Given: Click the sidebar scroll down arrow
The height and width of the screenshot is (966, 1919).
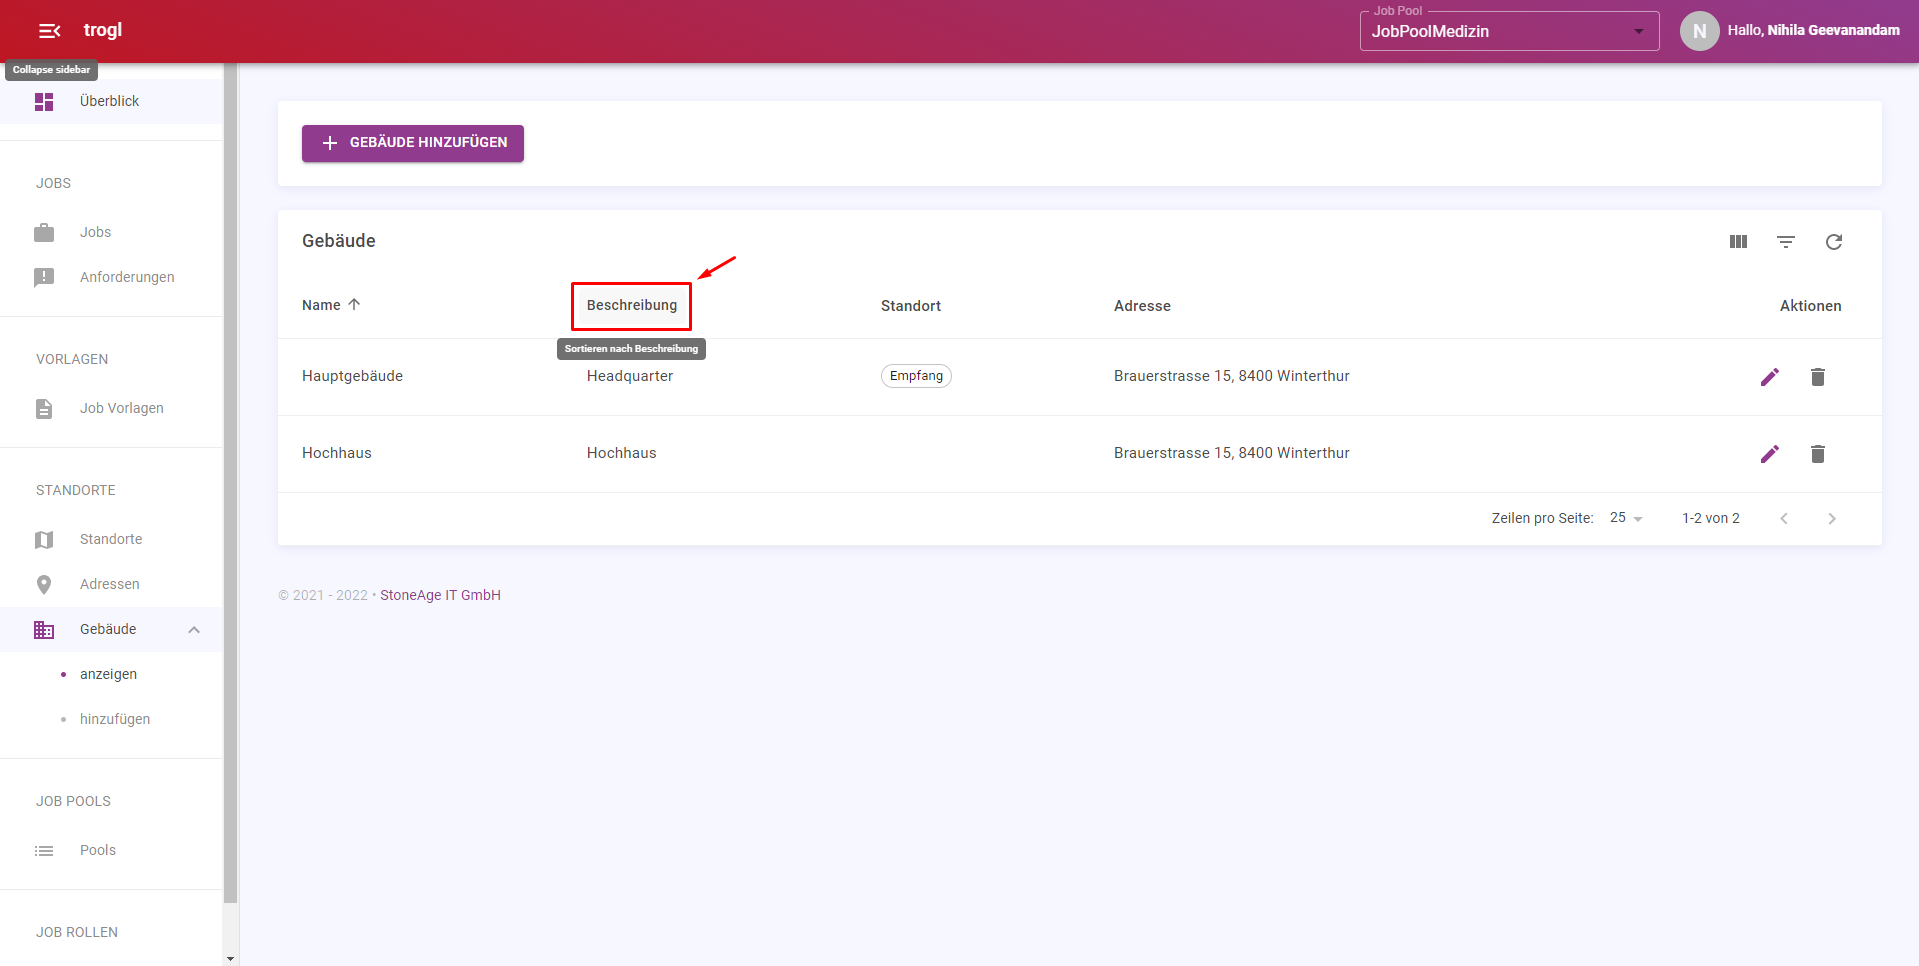Looking at the screenshot, I should click(x=231, y=959).
